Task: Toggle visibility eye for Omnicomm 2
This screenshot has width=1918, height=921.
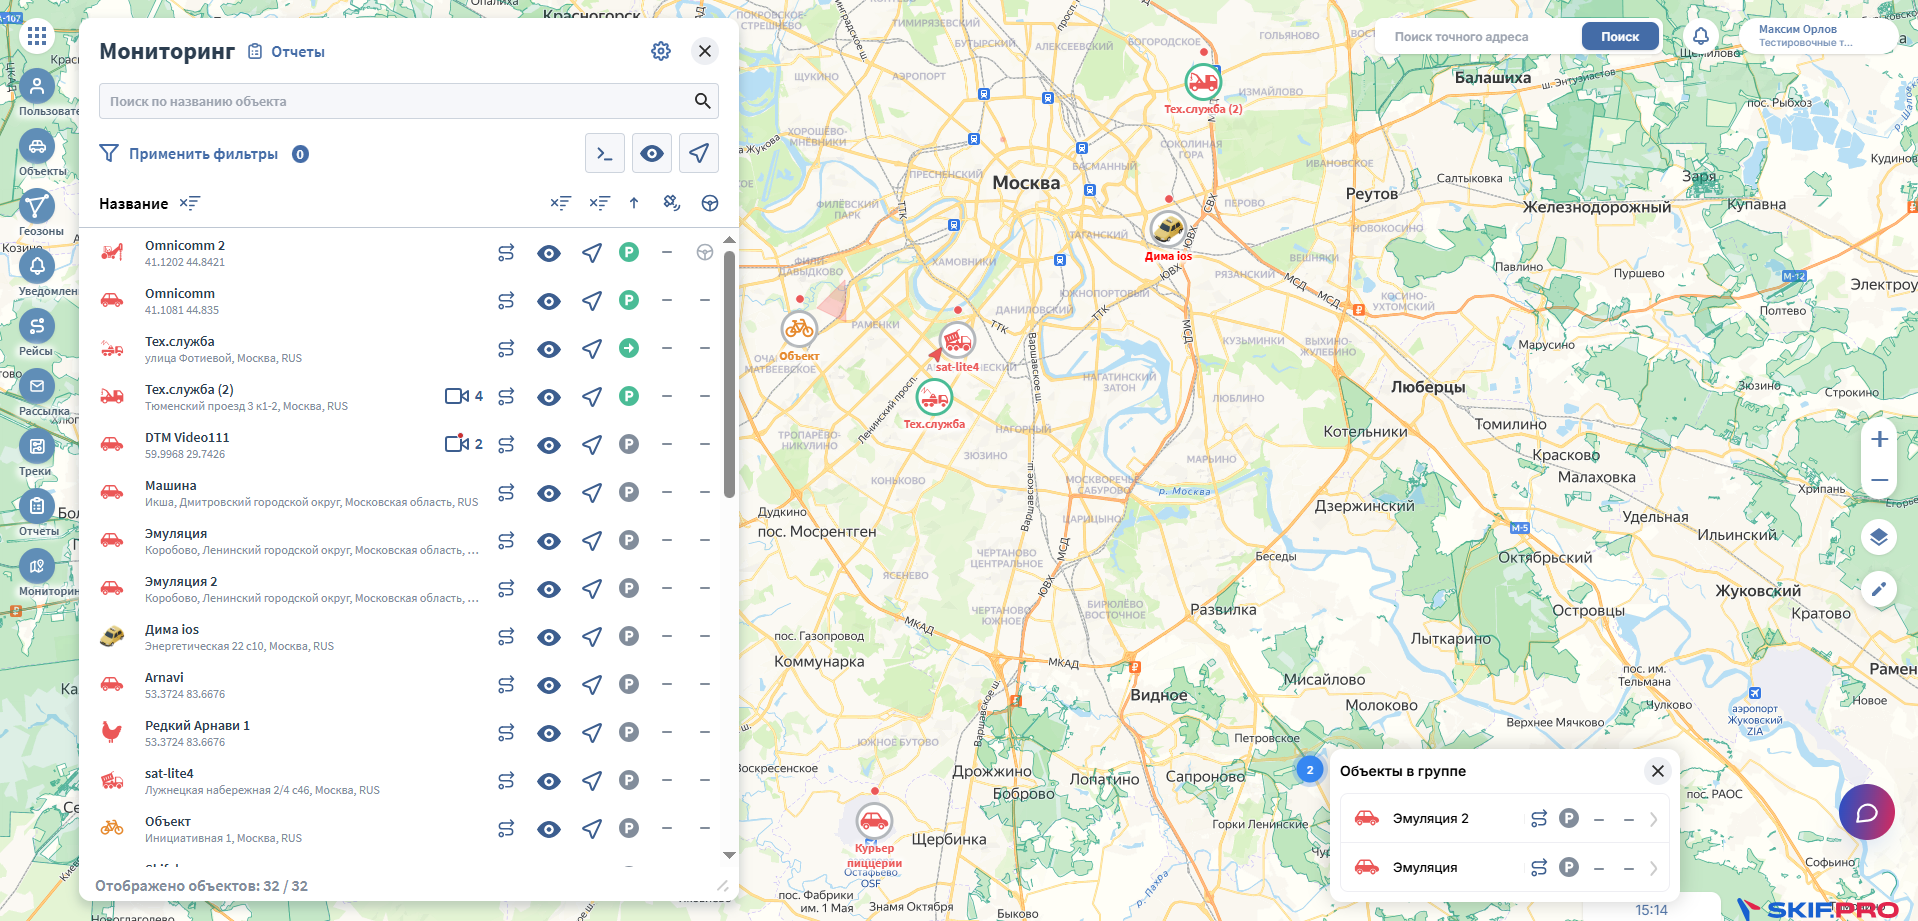Action: [549, 253]
